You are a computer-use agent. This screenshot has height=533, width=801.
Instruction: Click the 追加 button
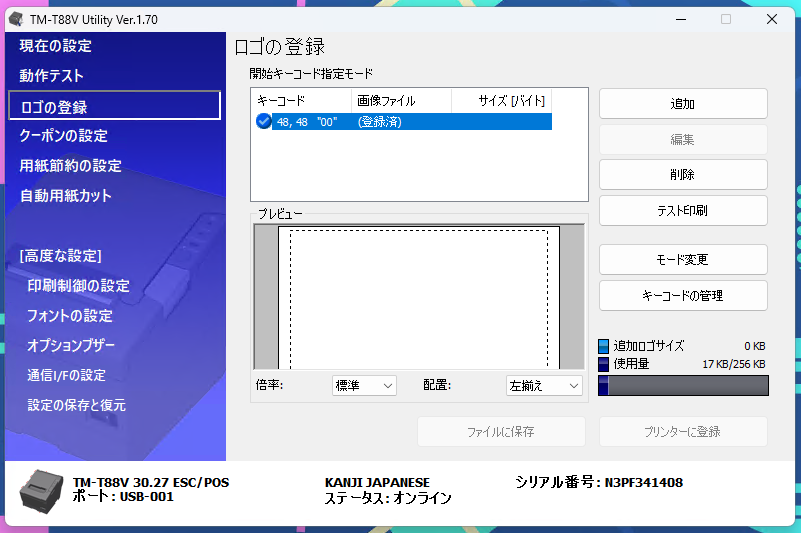(683, 104)
